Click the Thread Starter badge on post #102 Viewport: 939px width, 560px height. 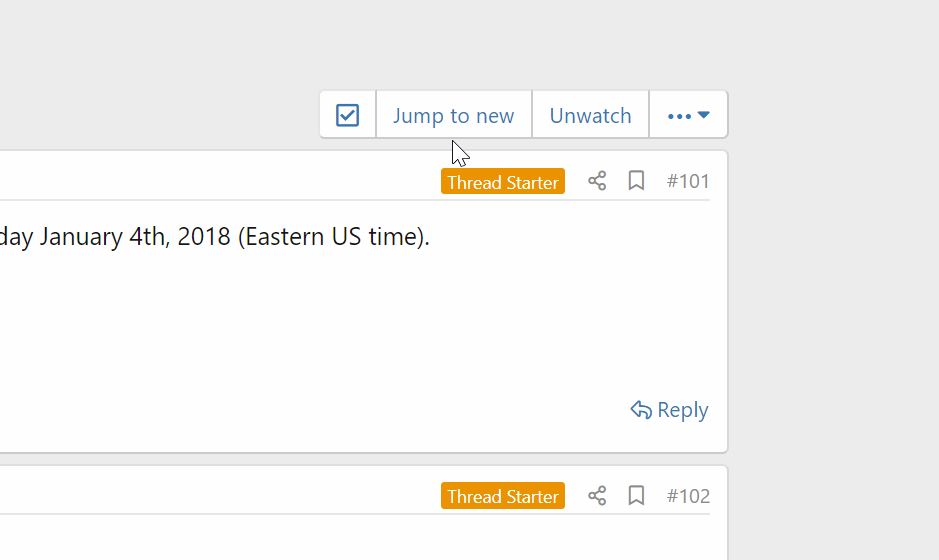(502, 496)
